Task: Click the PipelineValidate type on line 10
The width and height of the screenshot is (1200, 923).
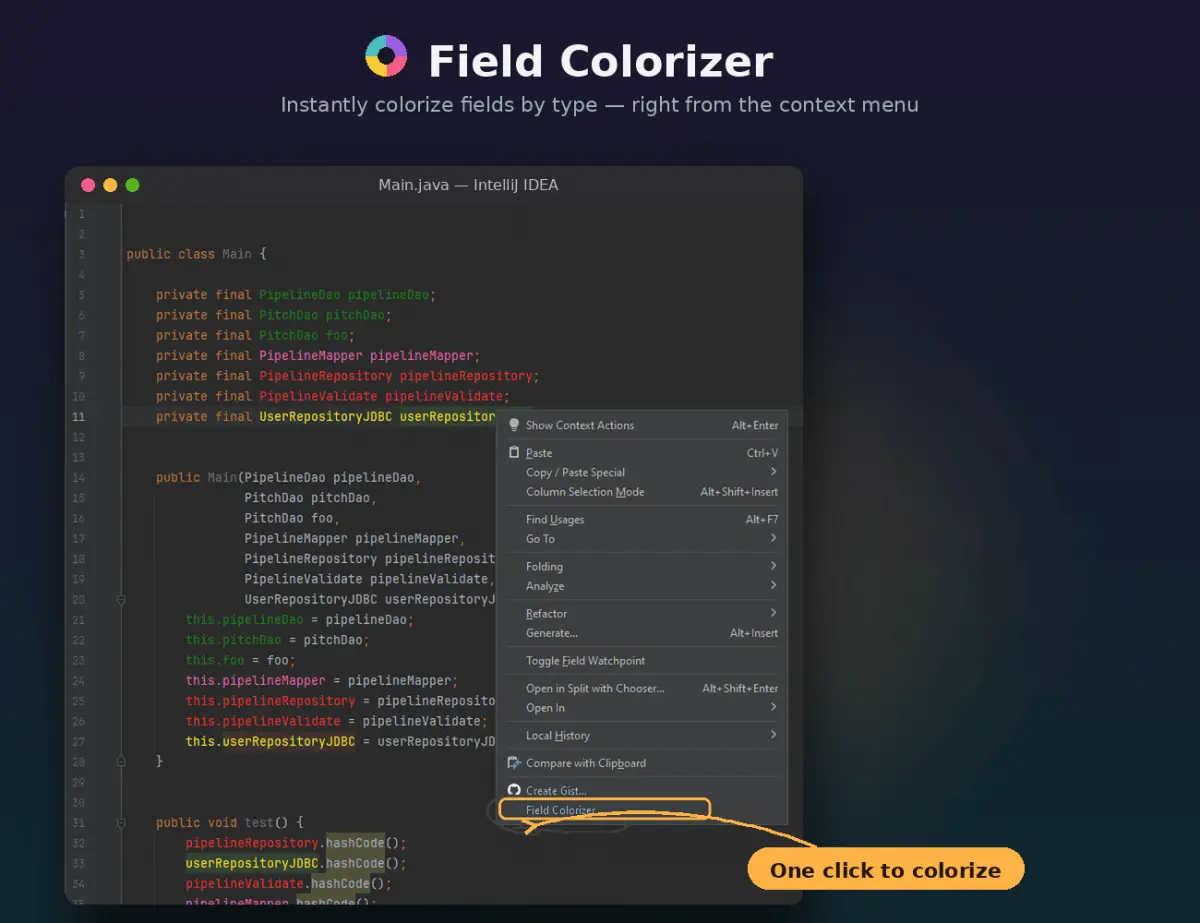Action: 318,396
